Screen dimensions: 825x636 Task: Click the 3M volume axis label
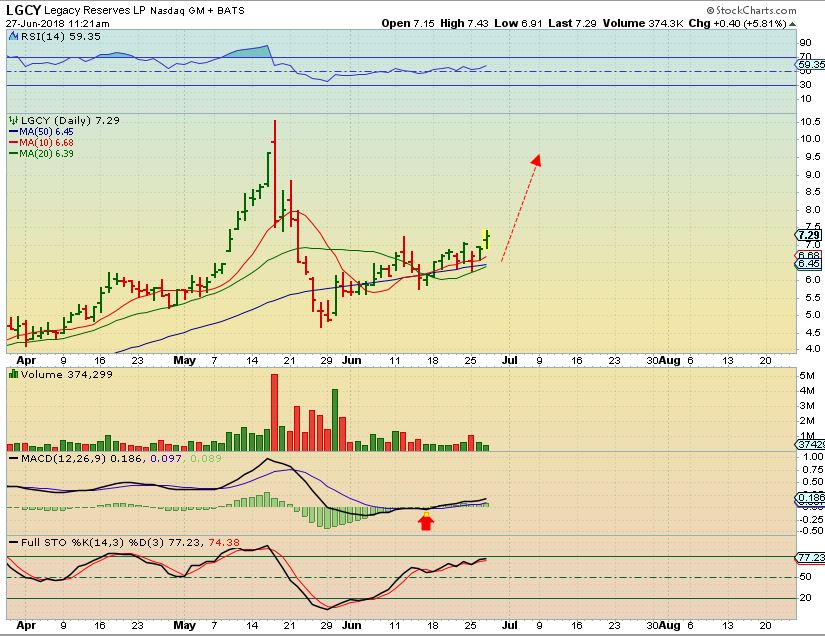(808, 406)
